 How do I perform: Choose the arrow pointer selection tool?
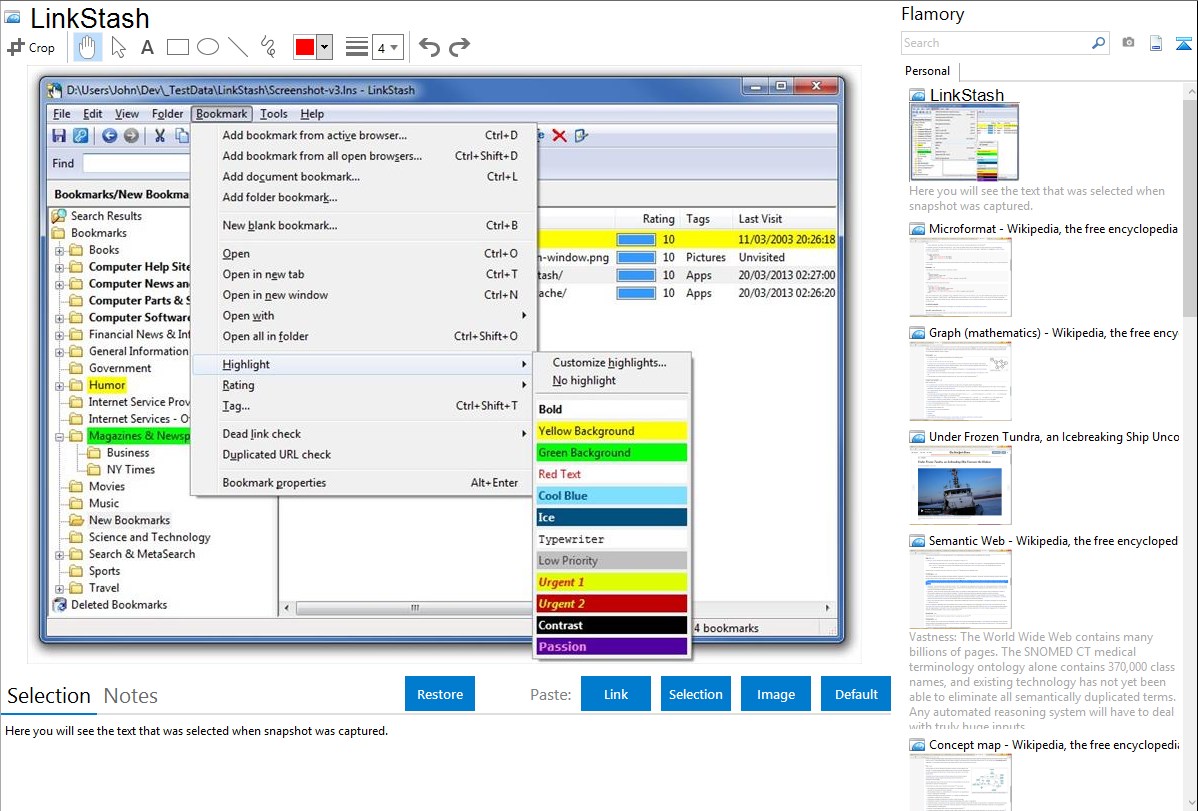click(118, 47)
